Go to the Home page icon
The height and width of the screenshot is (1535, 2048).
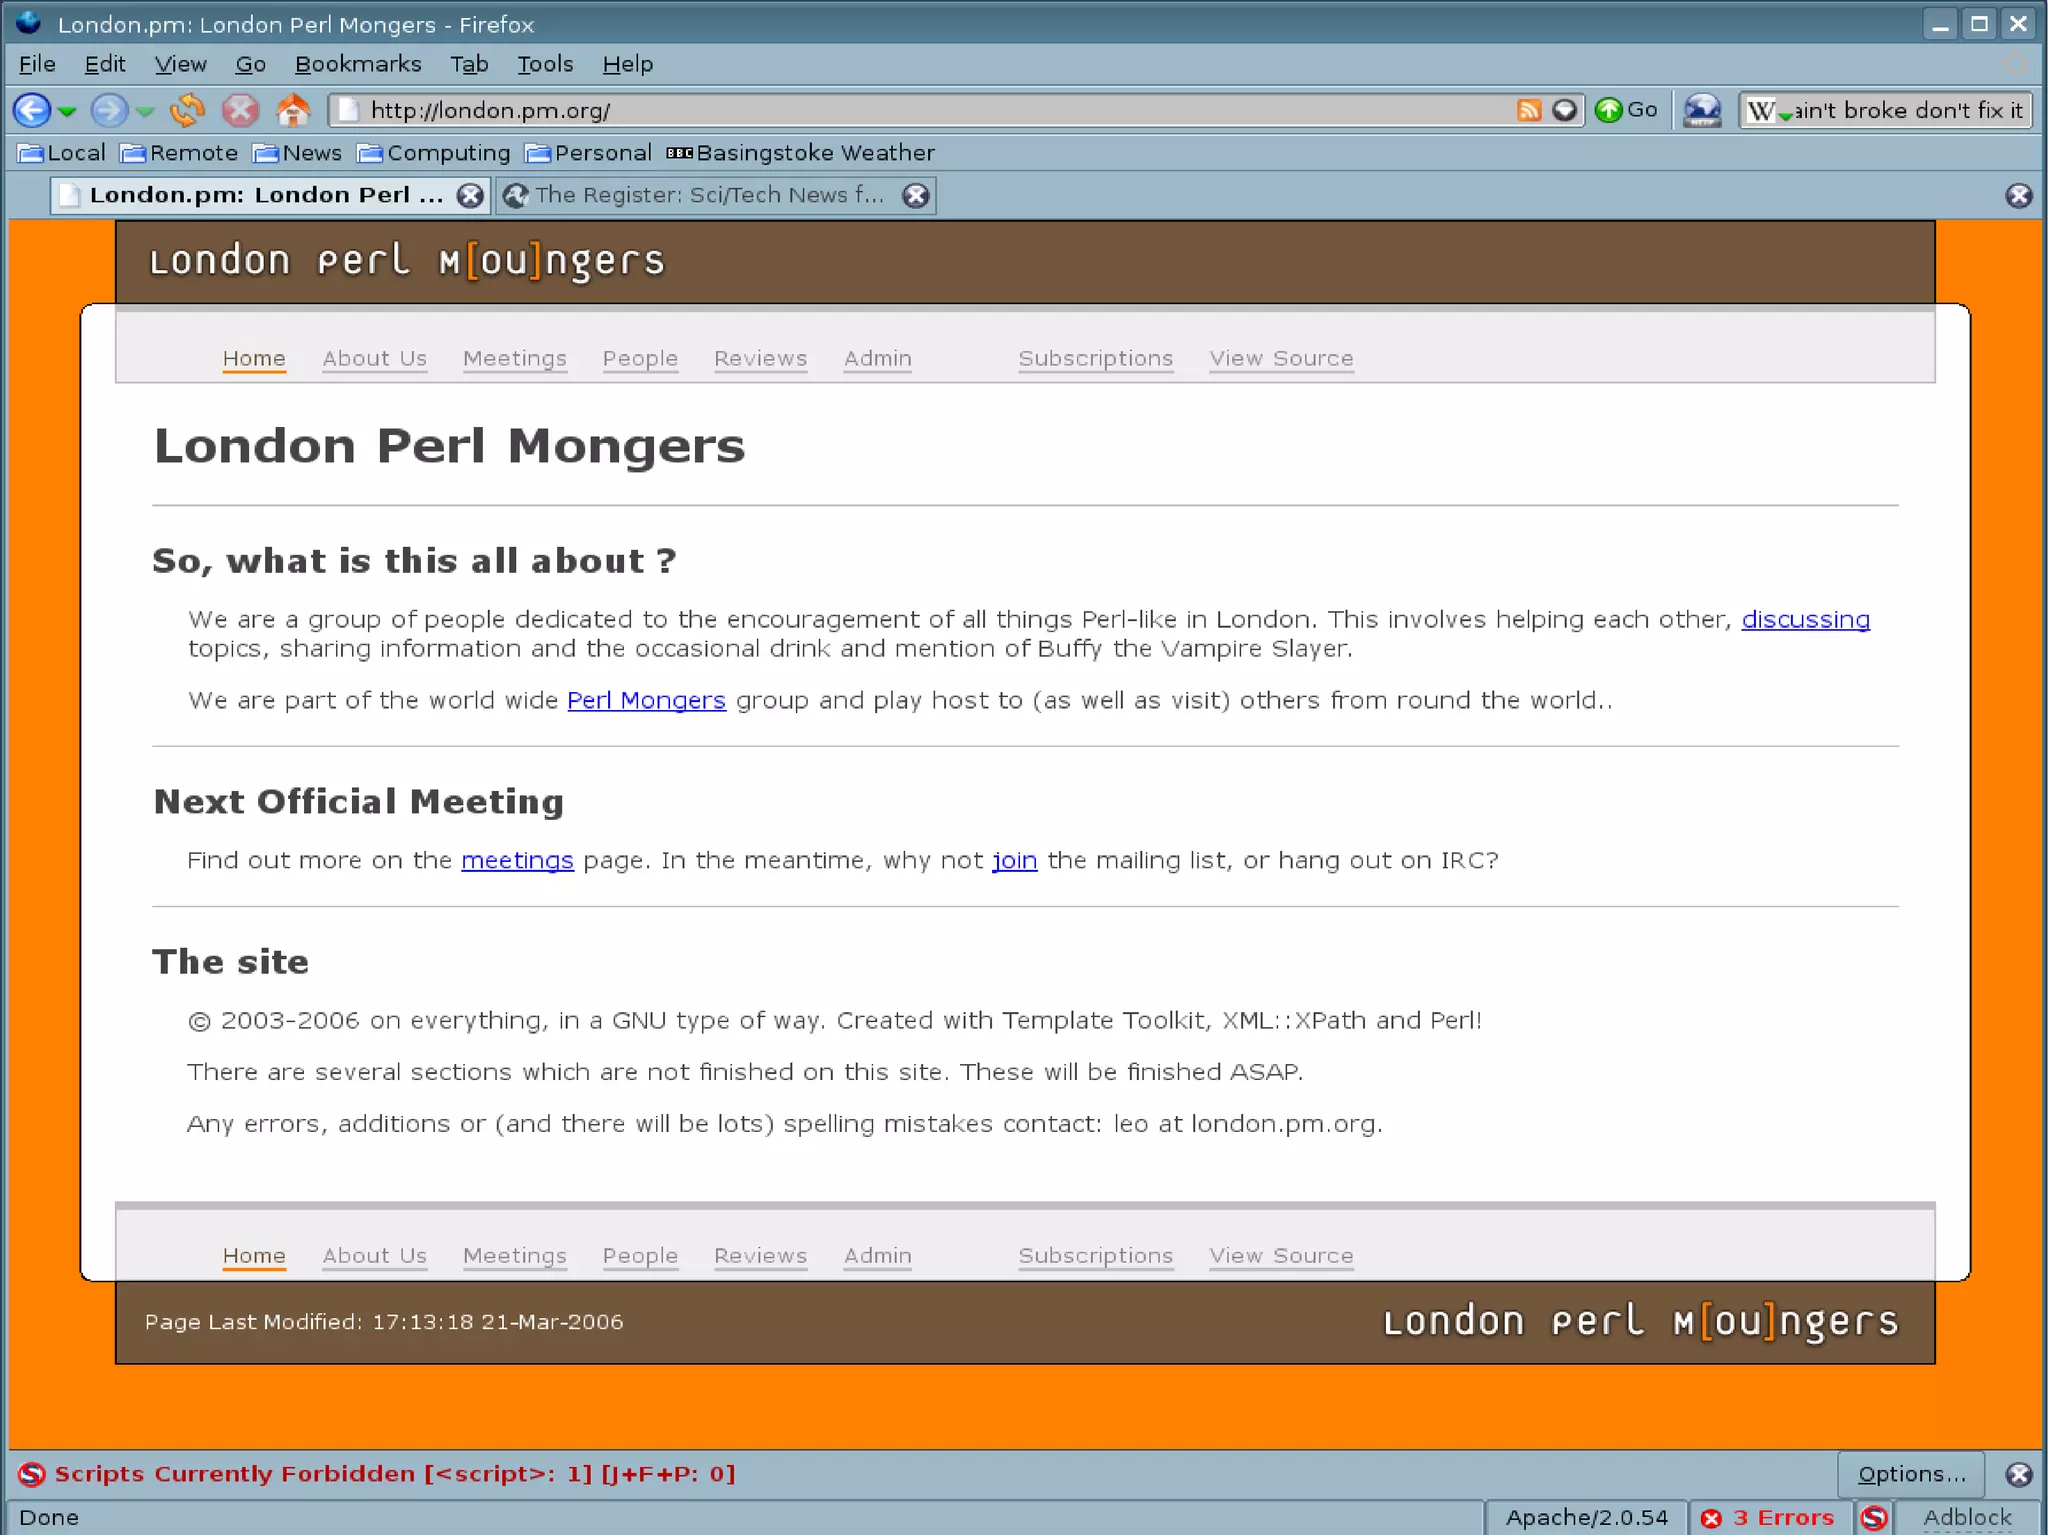point(293,110)
